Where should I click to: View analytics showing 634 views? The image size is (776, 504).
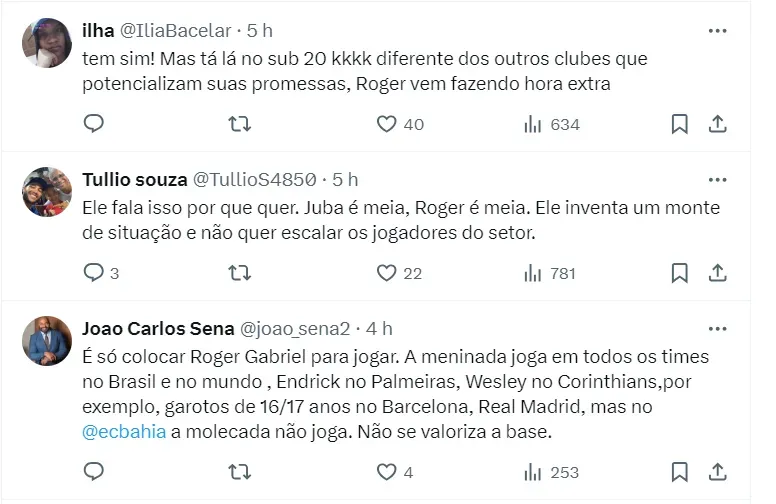point(551,124)
